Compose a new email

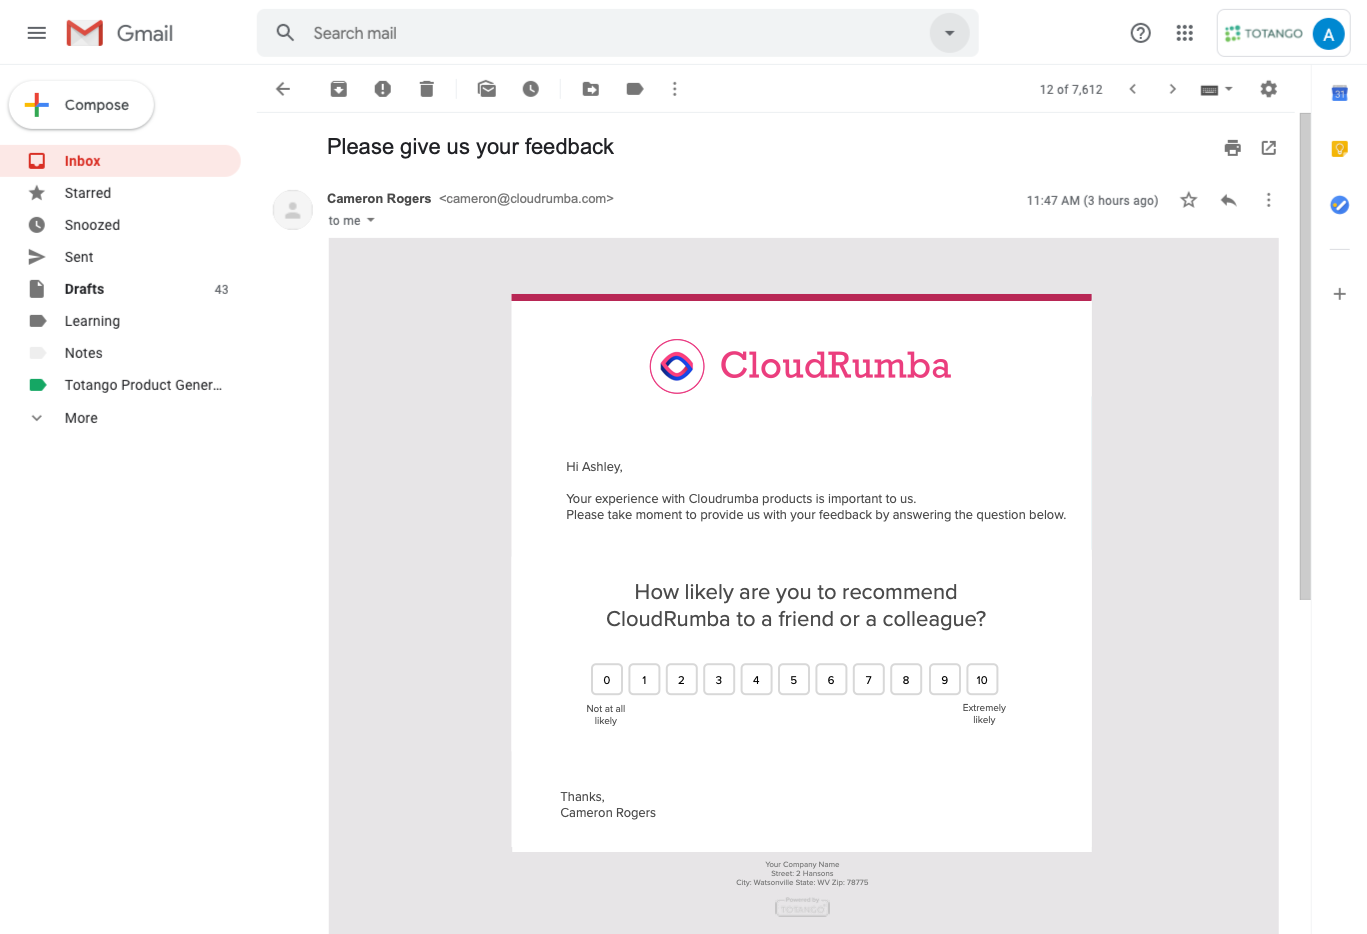pyautogui.click(x=81, y=105)
